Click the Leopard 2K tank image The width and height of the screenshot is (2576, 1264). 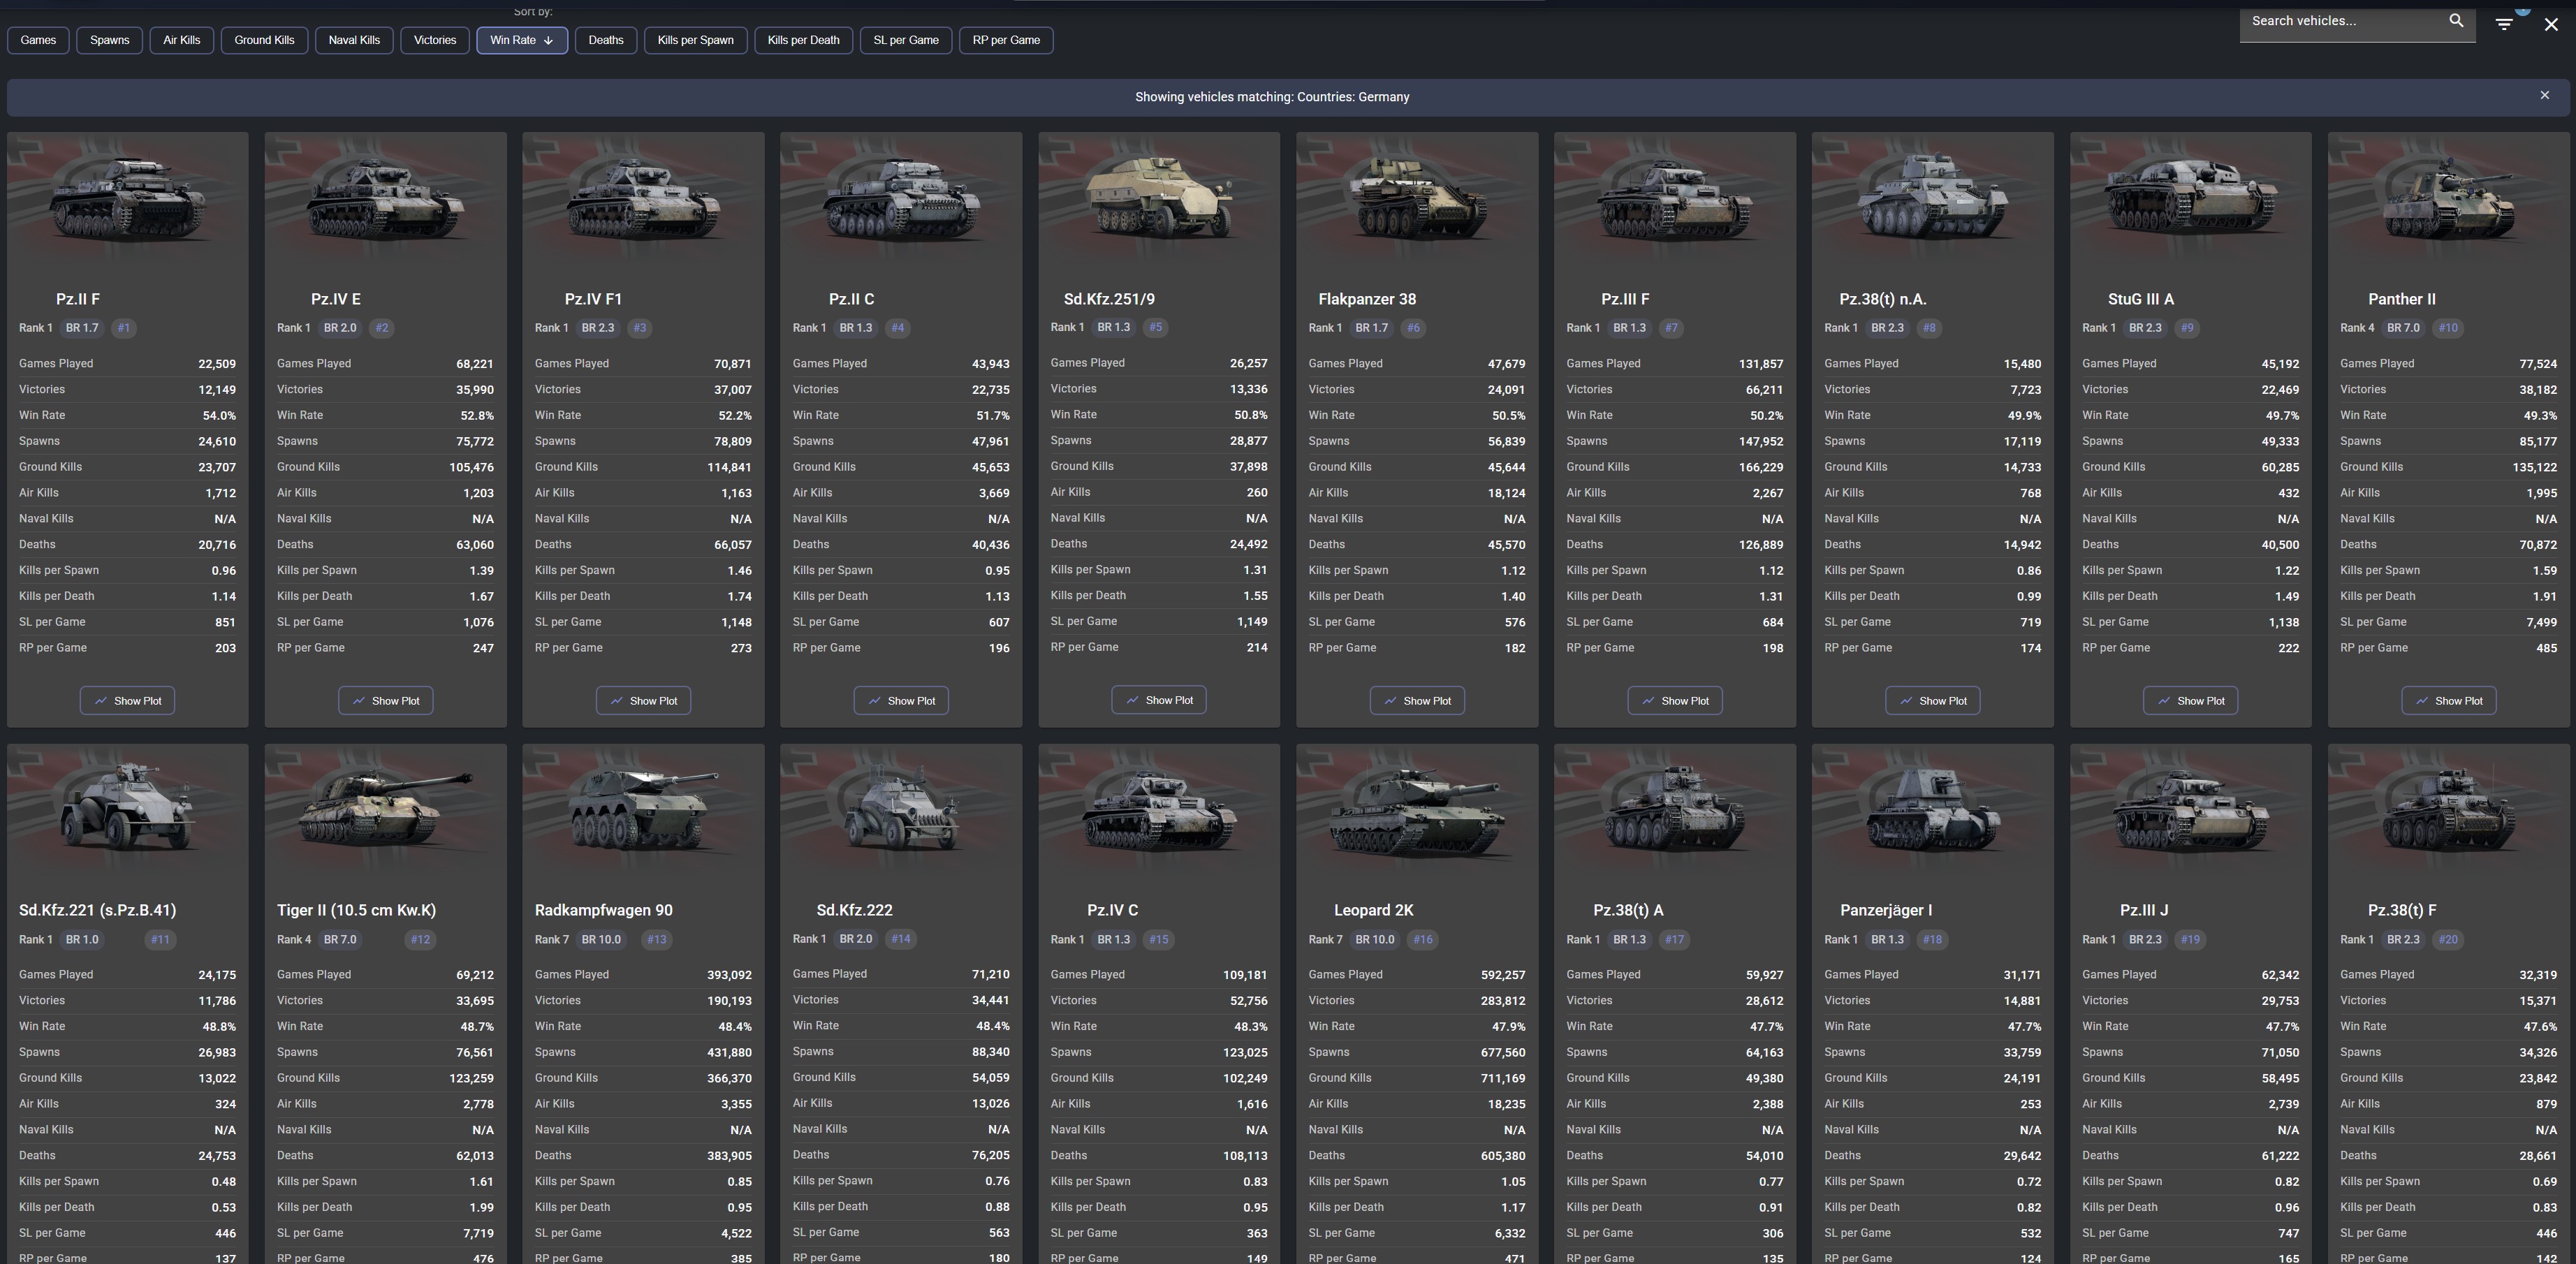(1417, 812)
